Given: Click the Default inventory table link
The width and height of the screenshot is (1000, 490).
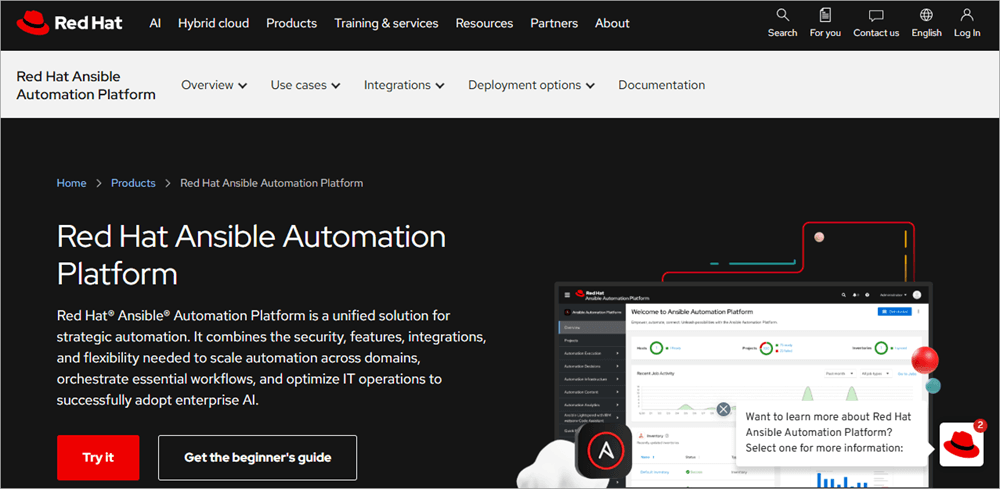Looking at the screenshot, I should [x=654, y=472].
